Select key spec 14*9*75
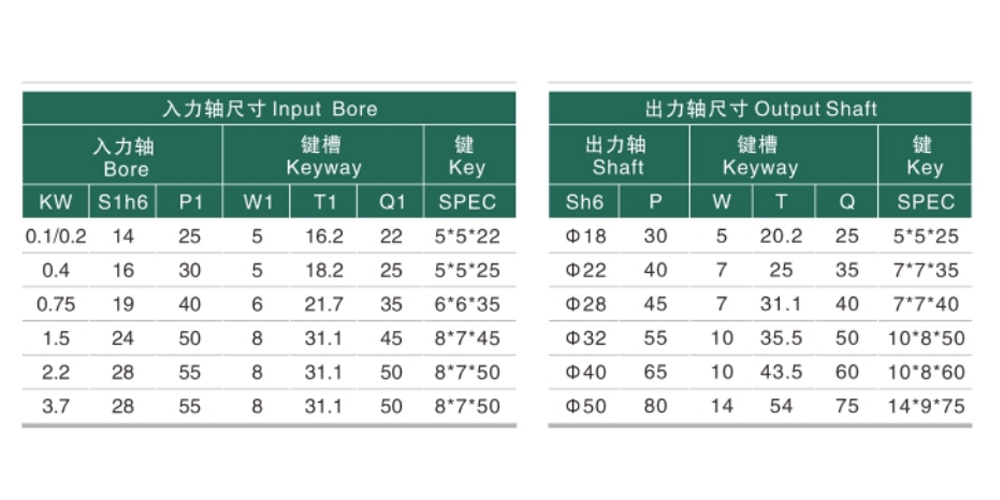This screenshot has height=500, width=1000. 925,406
